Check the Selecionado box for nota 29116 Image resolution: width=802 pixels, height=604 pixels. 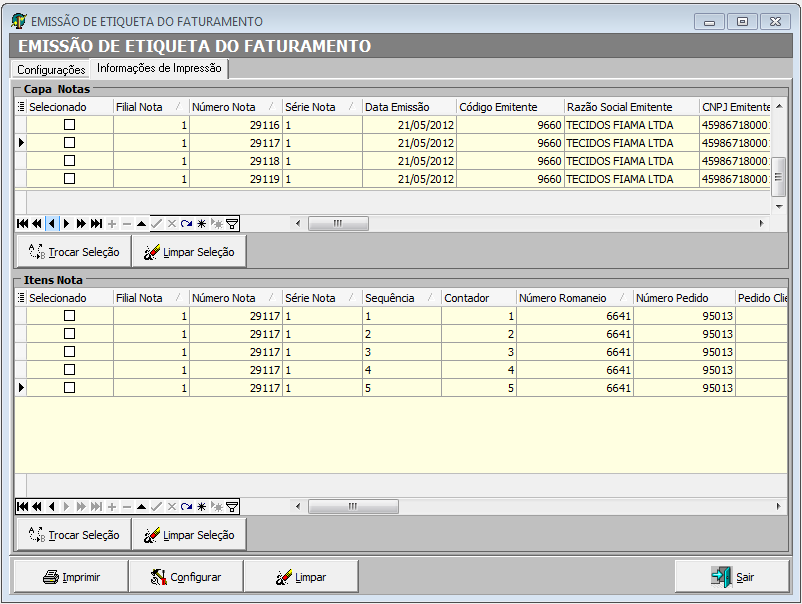point(69,125)
